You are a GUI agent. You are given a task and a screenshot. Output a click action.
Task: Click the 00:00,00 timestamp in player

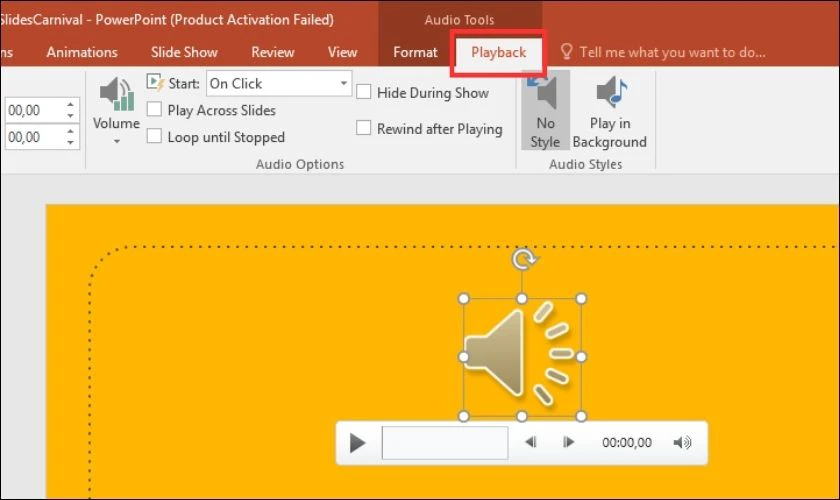[x=627, y=442]
